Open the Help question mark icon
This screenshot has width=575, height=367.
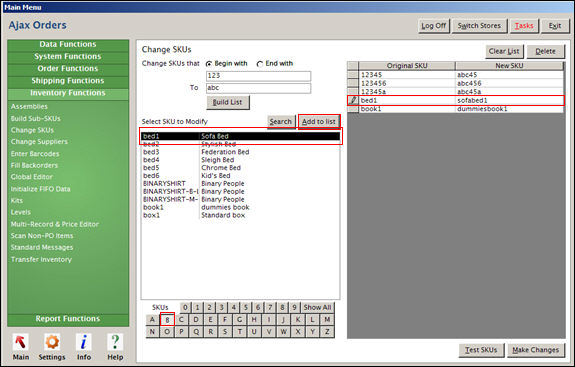(115, 342)
